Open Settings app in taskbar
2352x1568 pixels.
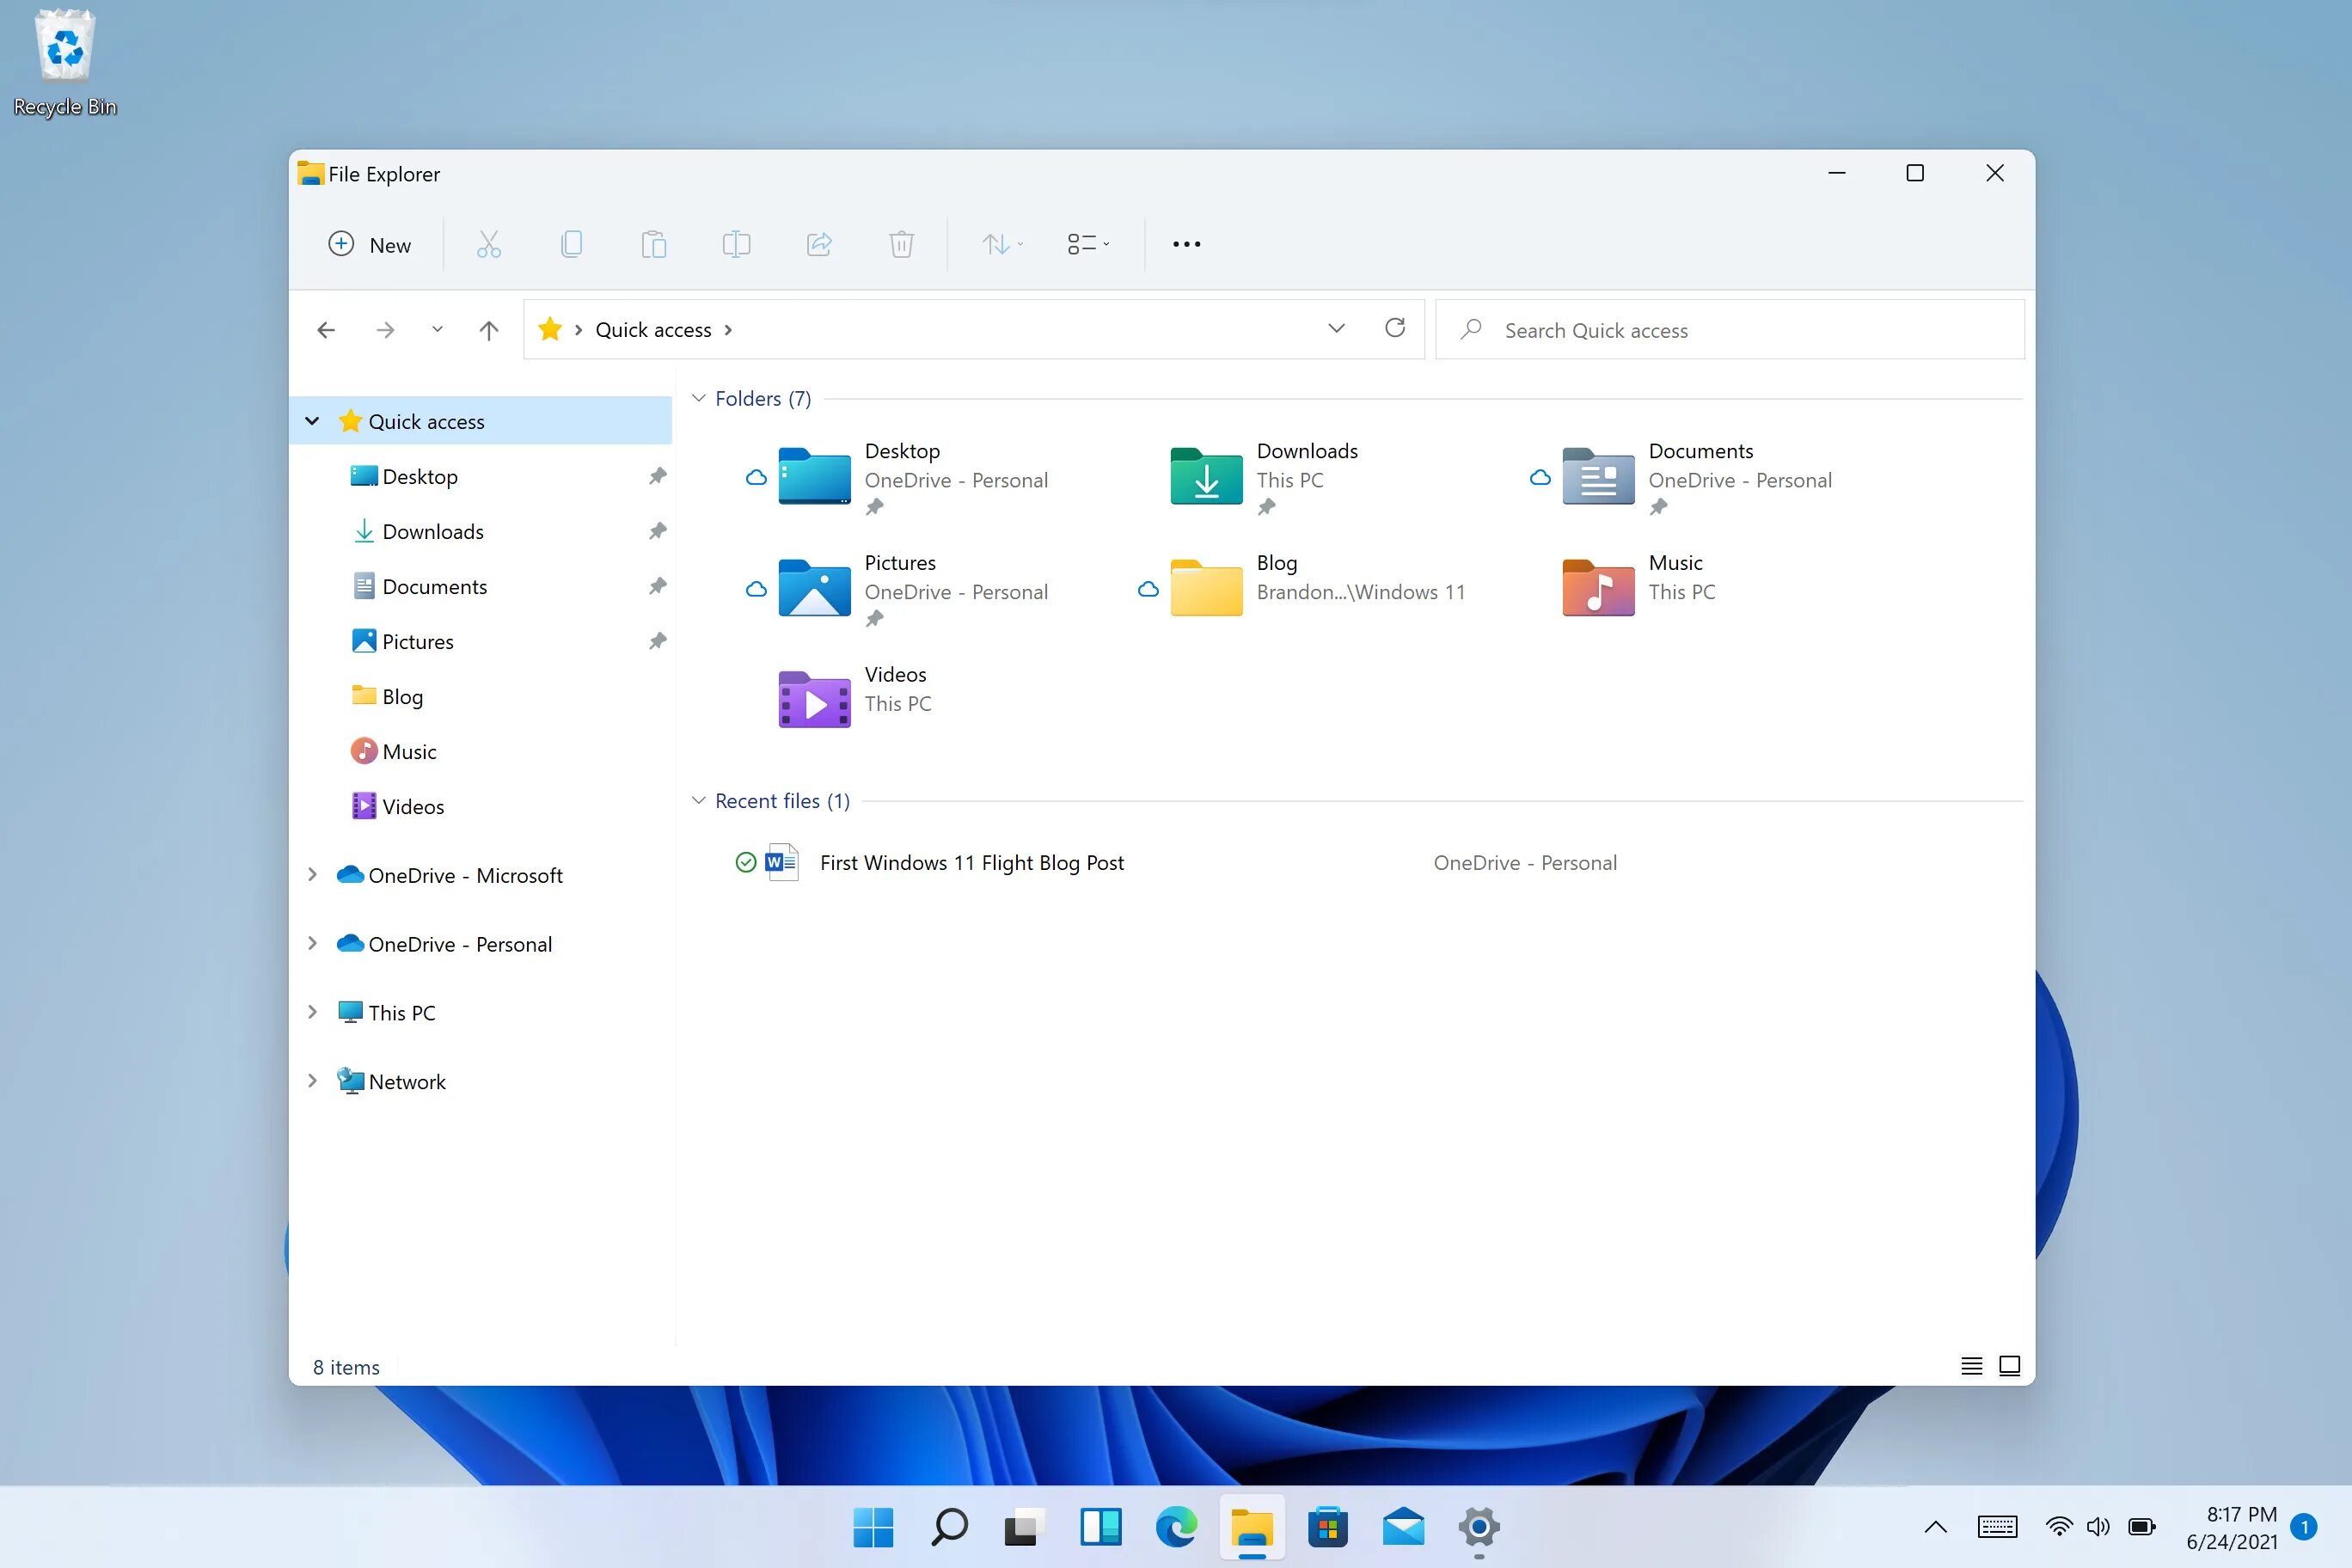click(x=1477, y=1522)
